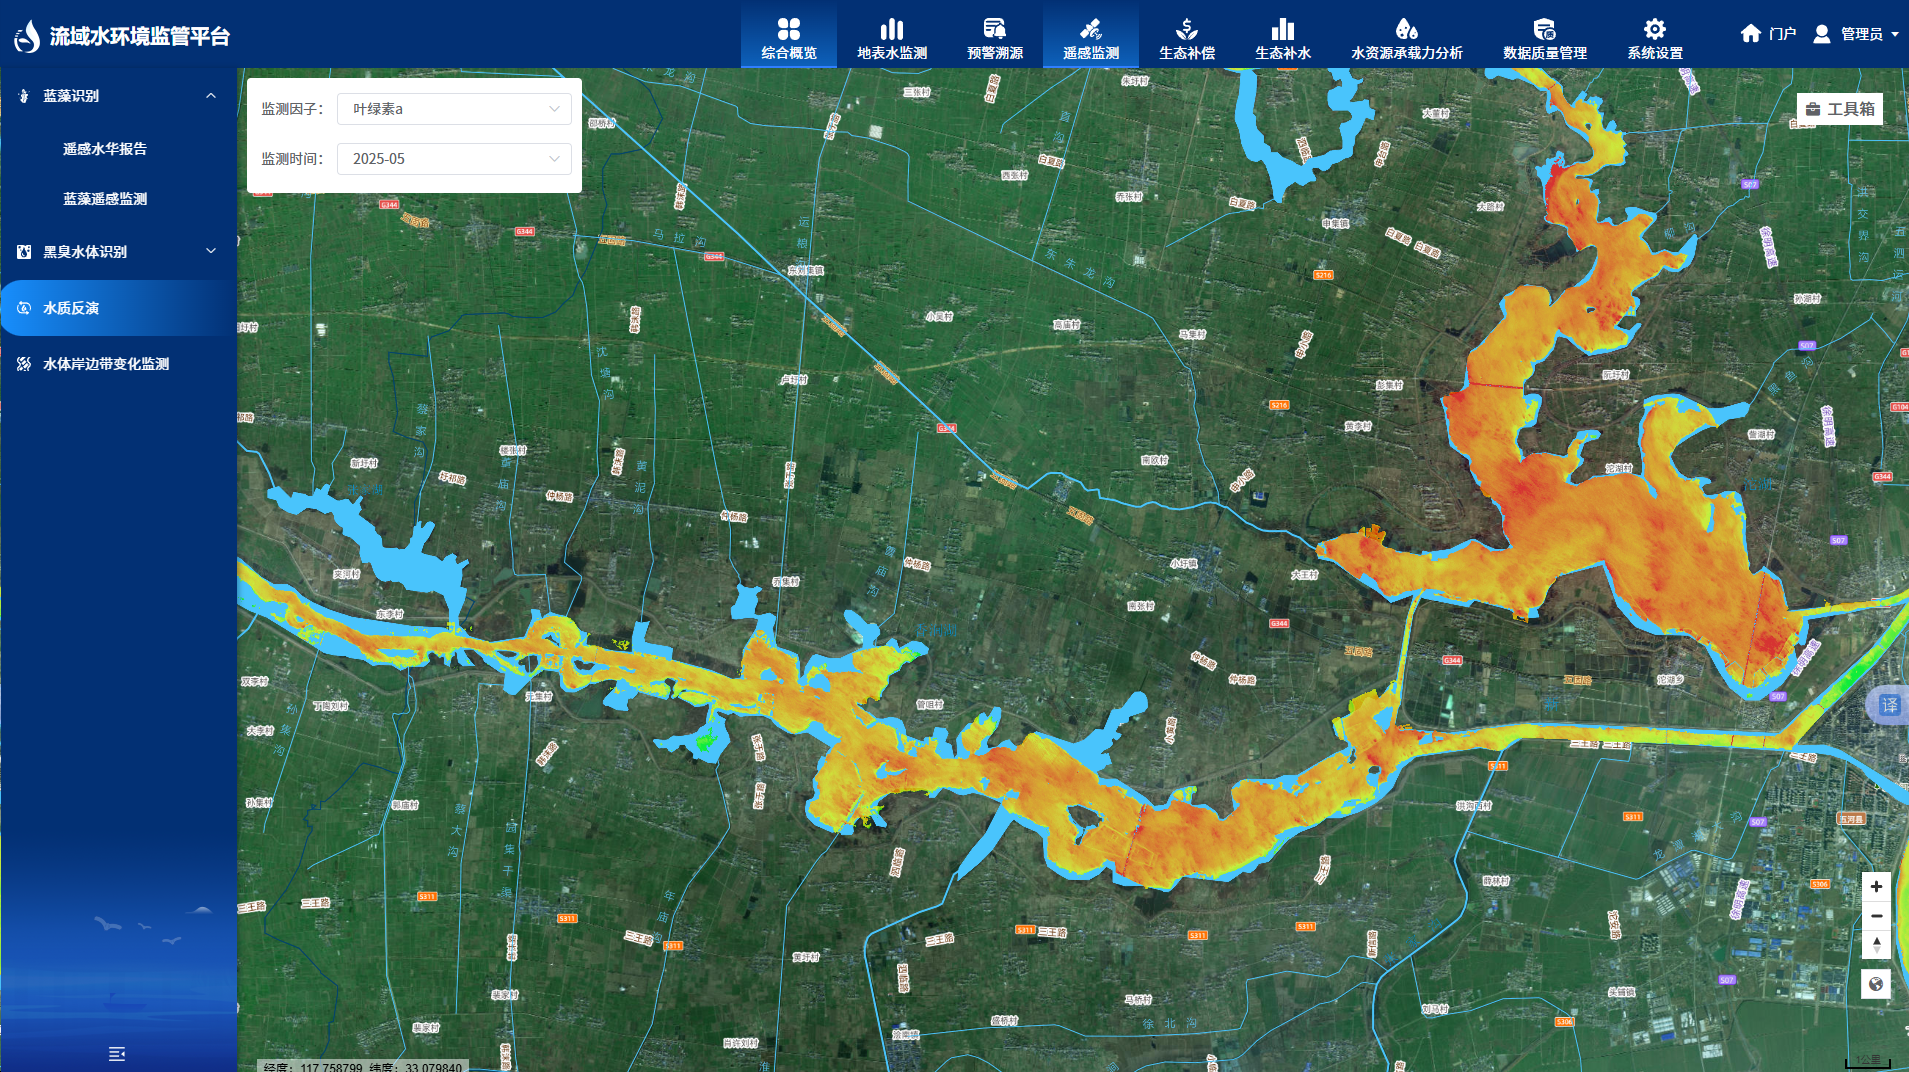This screenshot has width=1909, height=1072.
Task: Open the 管理员 user dropdown
Action: tap(1858, 34)
